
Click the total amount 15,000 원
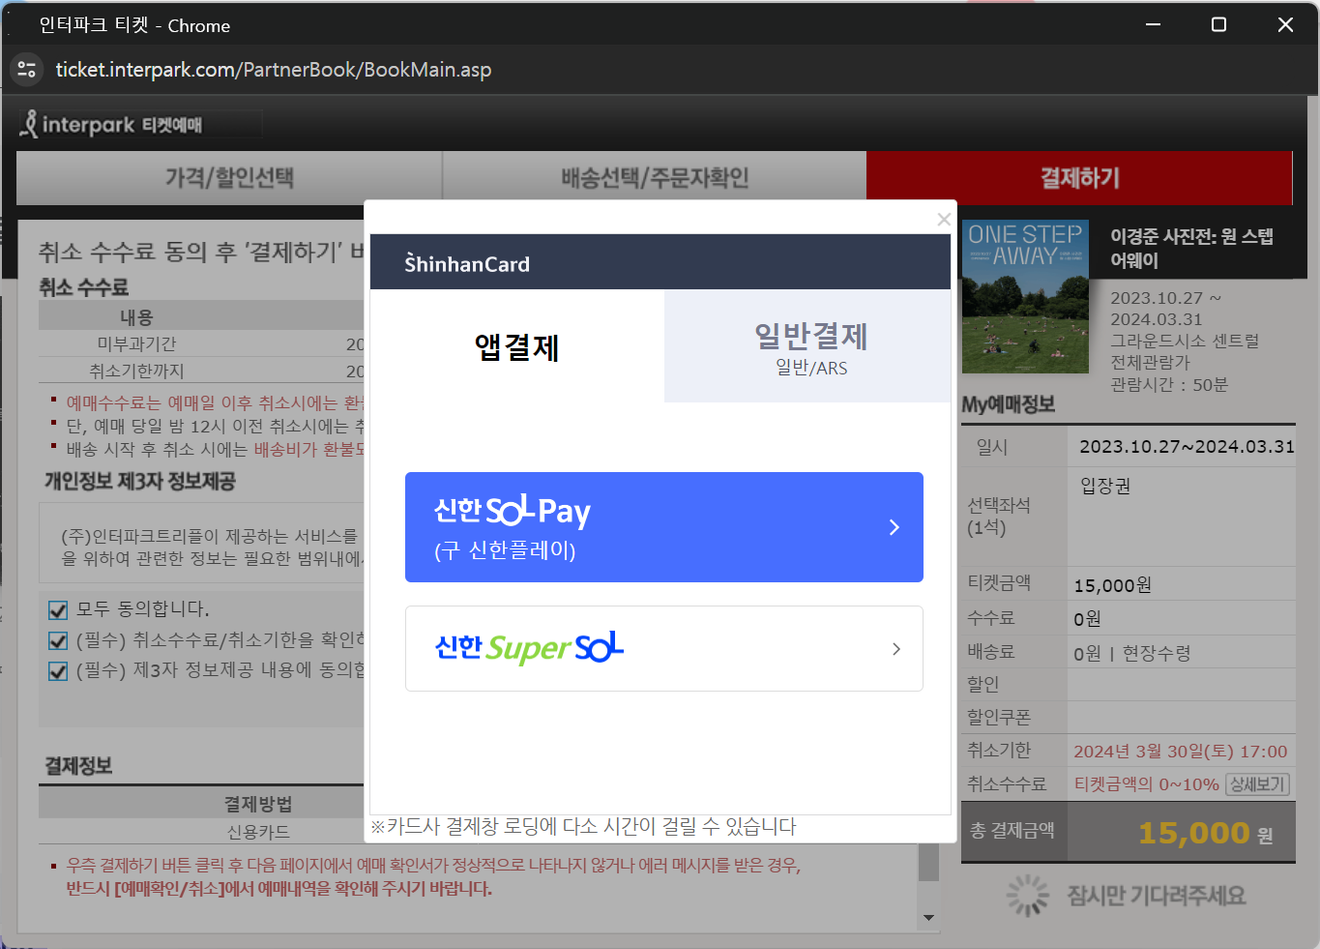click(1205, 832)
